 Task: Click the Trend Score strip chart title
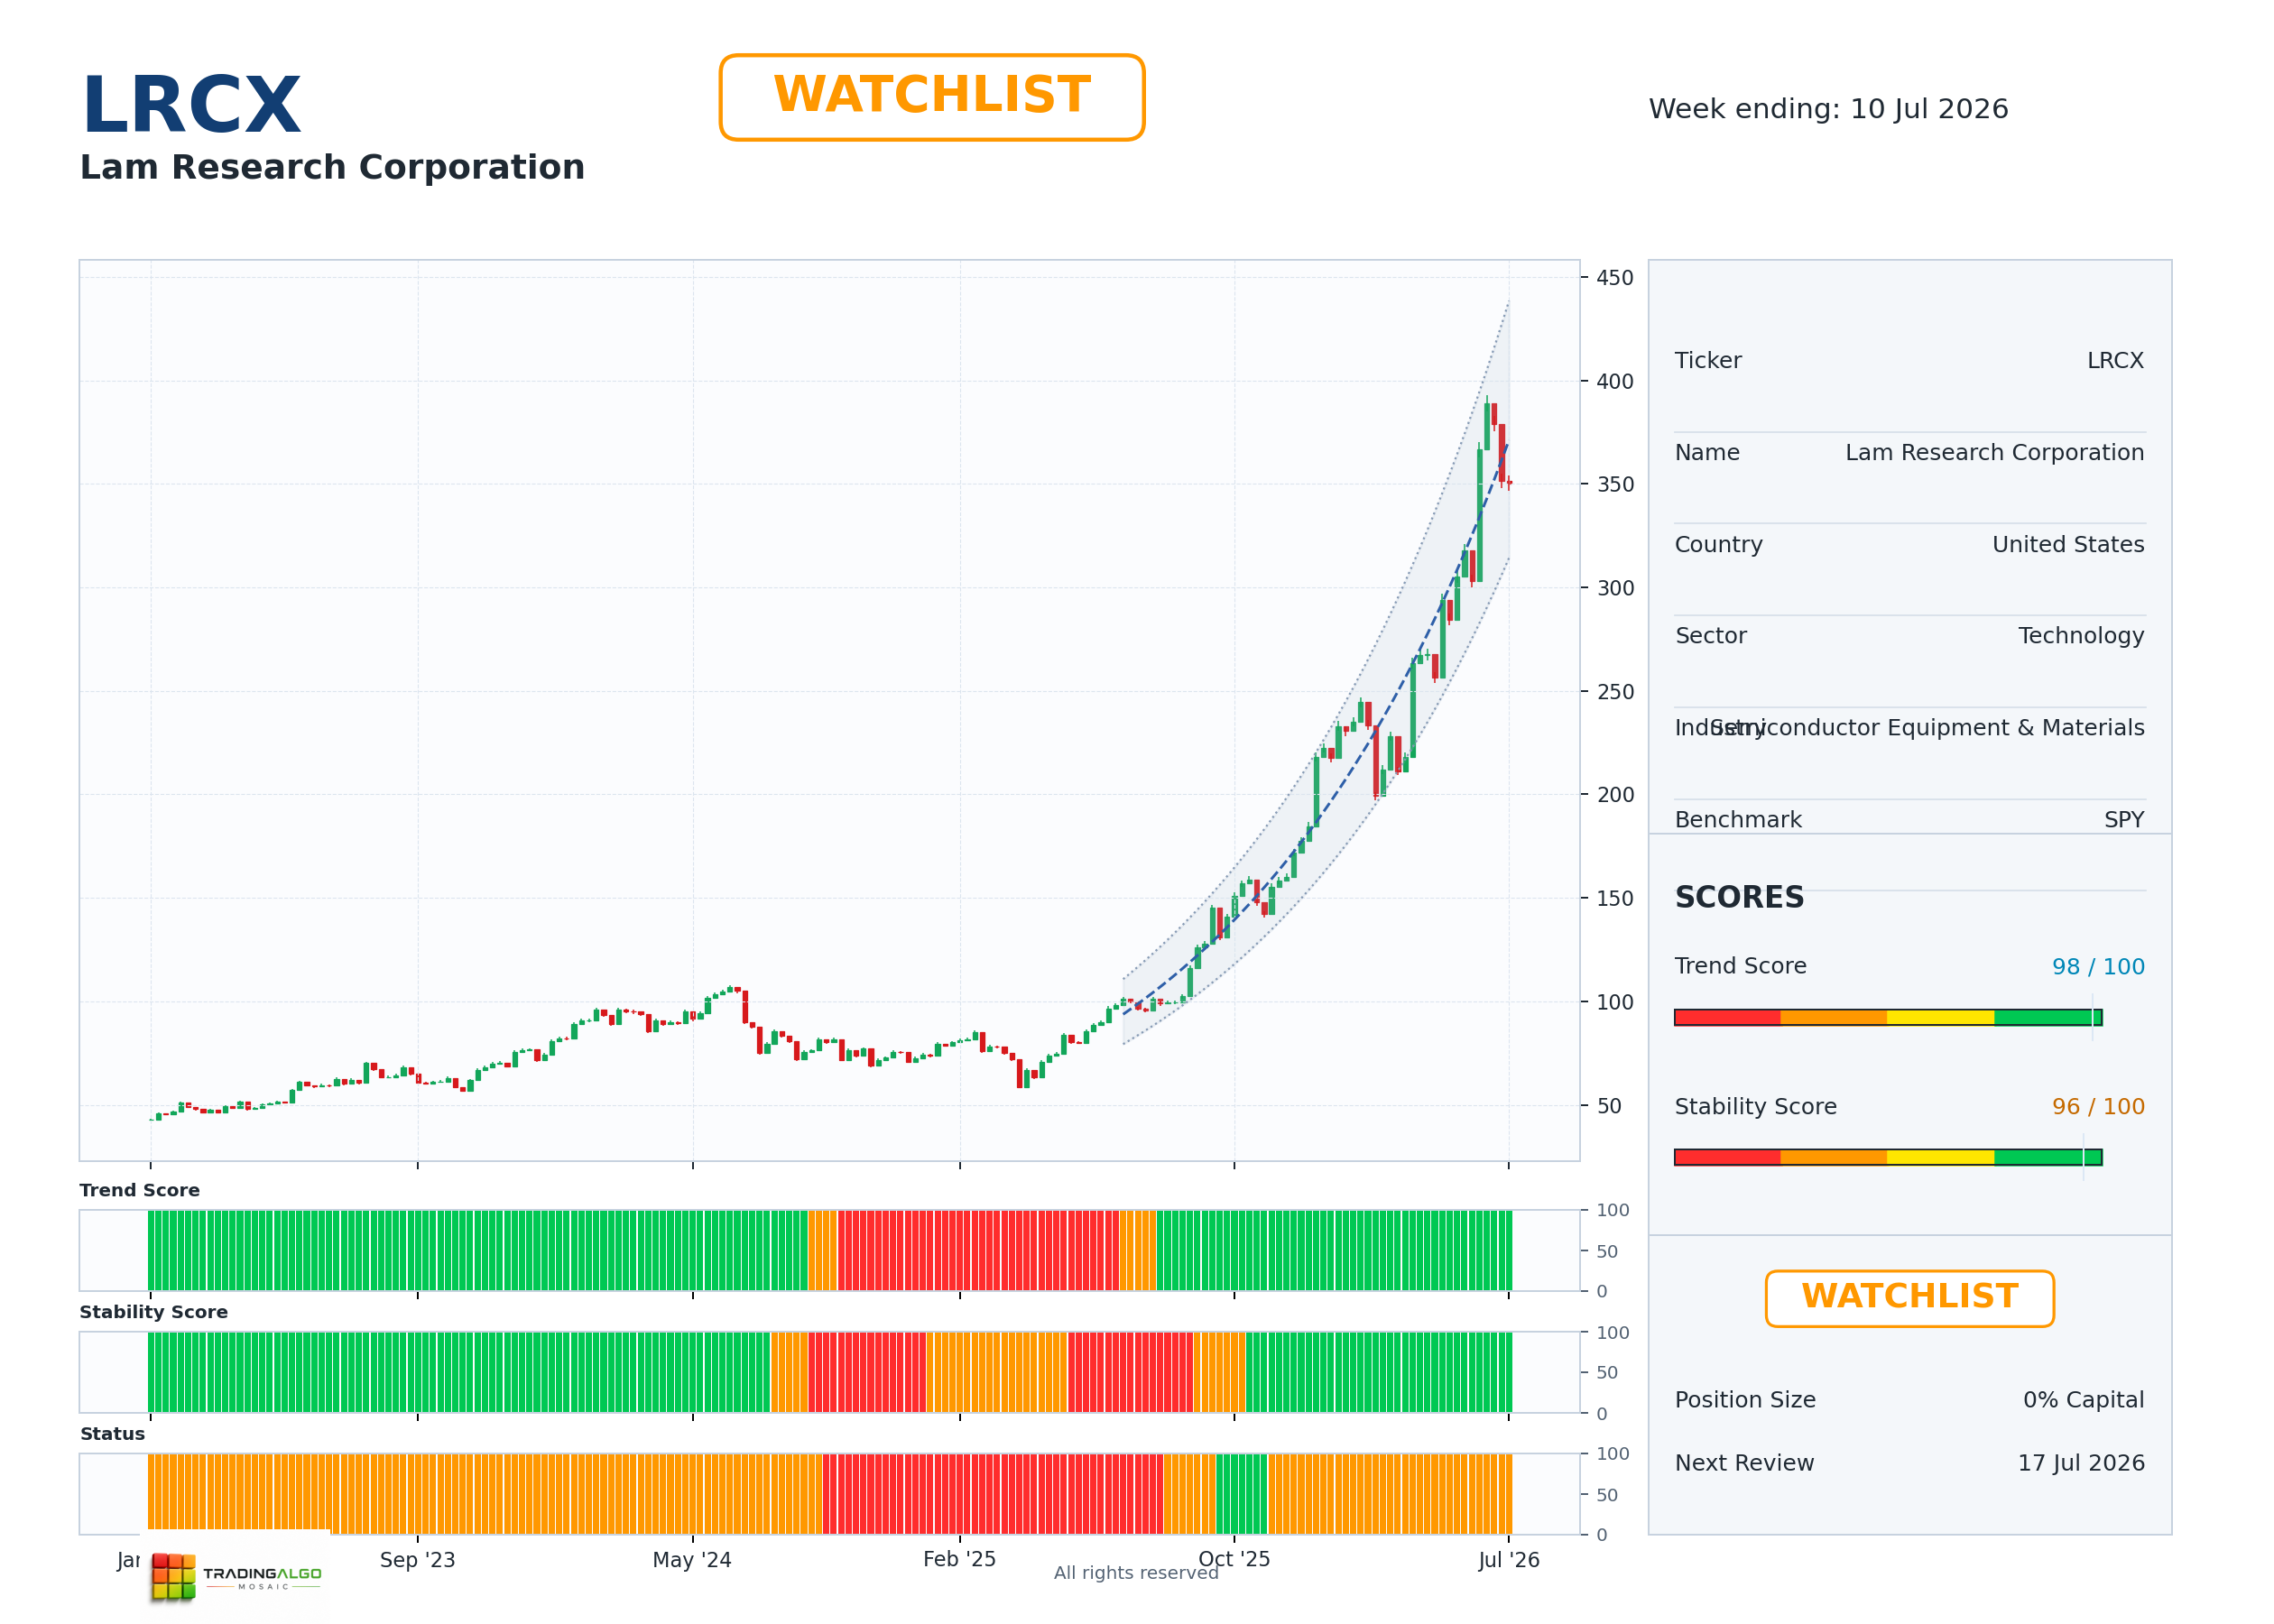pyautogui.click(x=140, y=1190)
